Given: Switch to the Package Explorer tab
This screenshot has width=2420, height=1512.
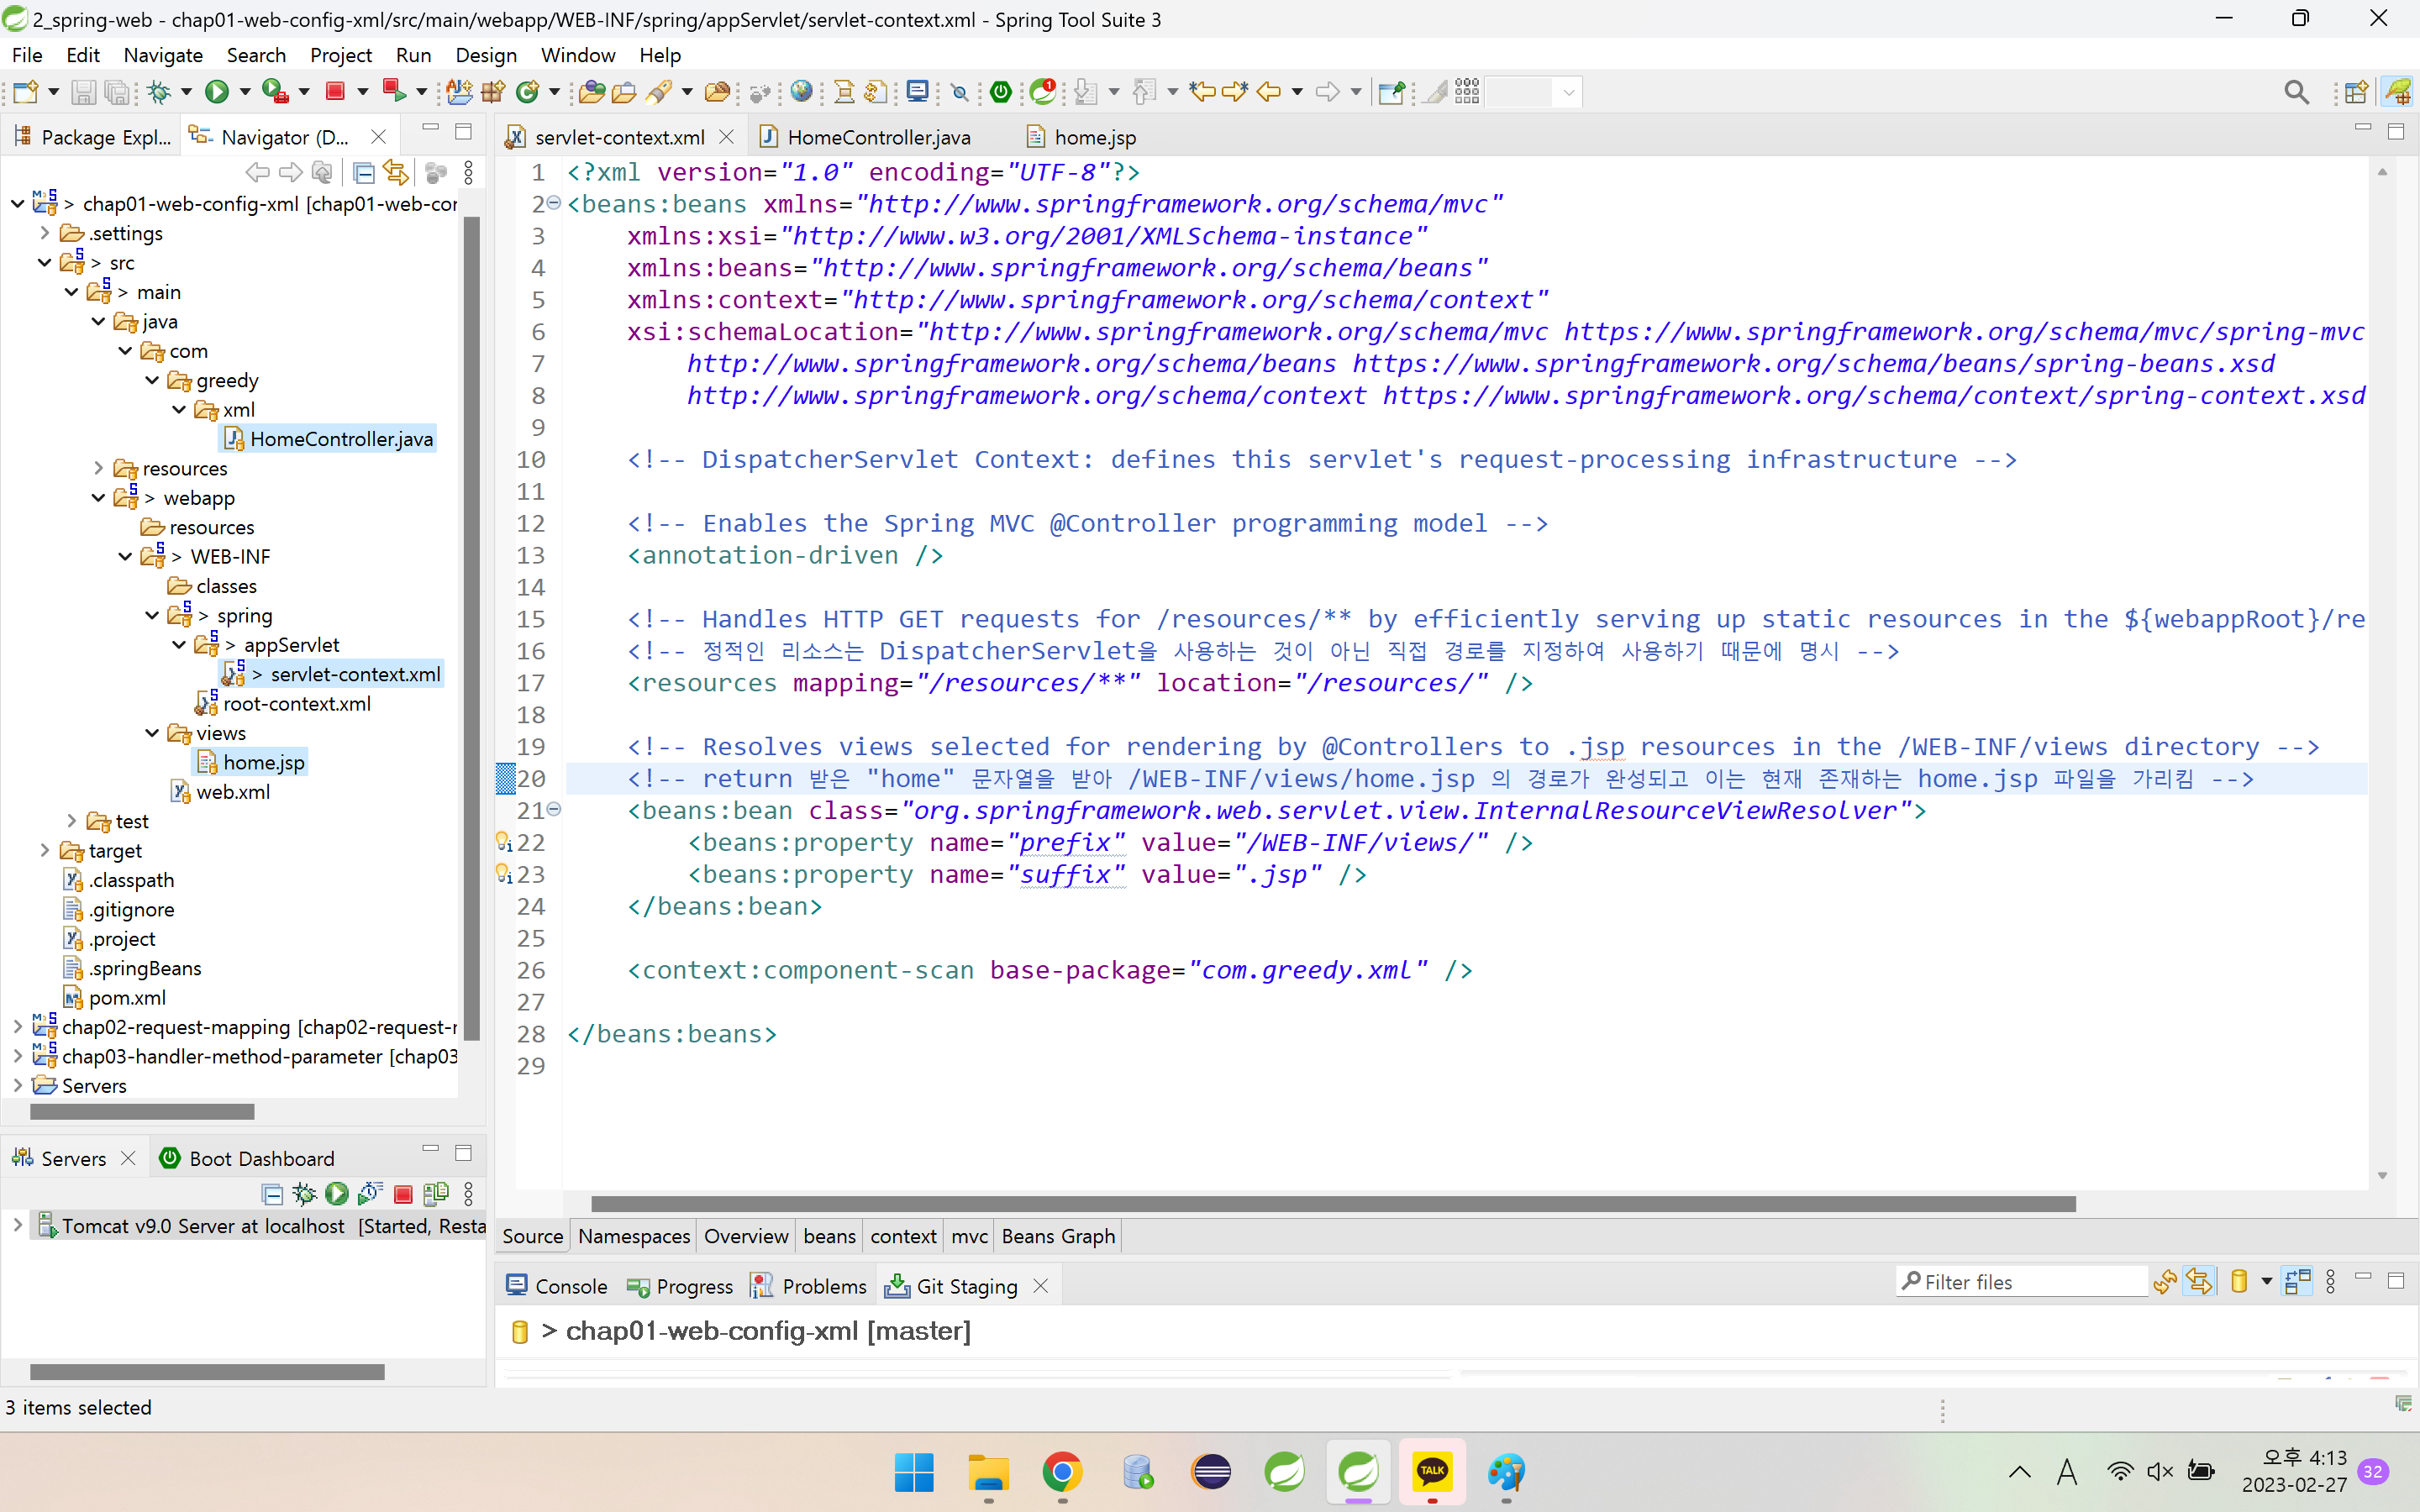Looking at the screenshot, I should (92, 137).
